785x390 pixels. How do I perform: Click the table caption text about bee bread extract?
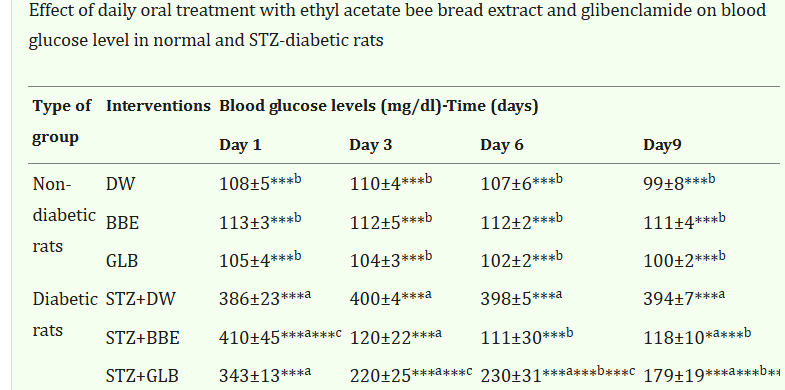pyautogui.click(x=398, y=25)
